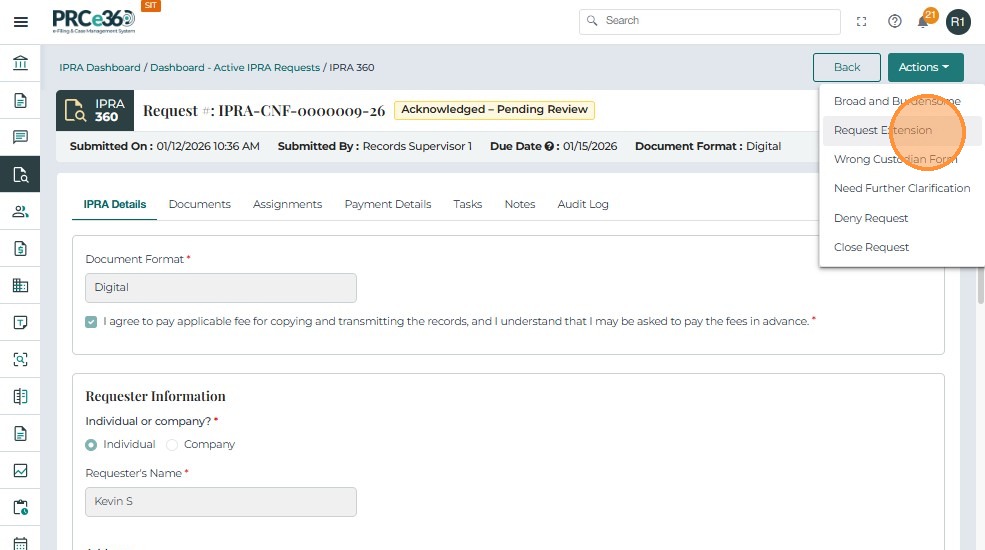Switch to the IPRA Details tab
Viewport: 985px width, 550px height.
tap(114, 204)
